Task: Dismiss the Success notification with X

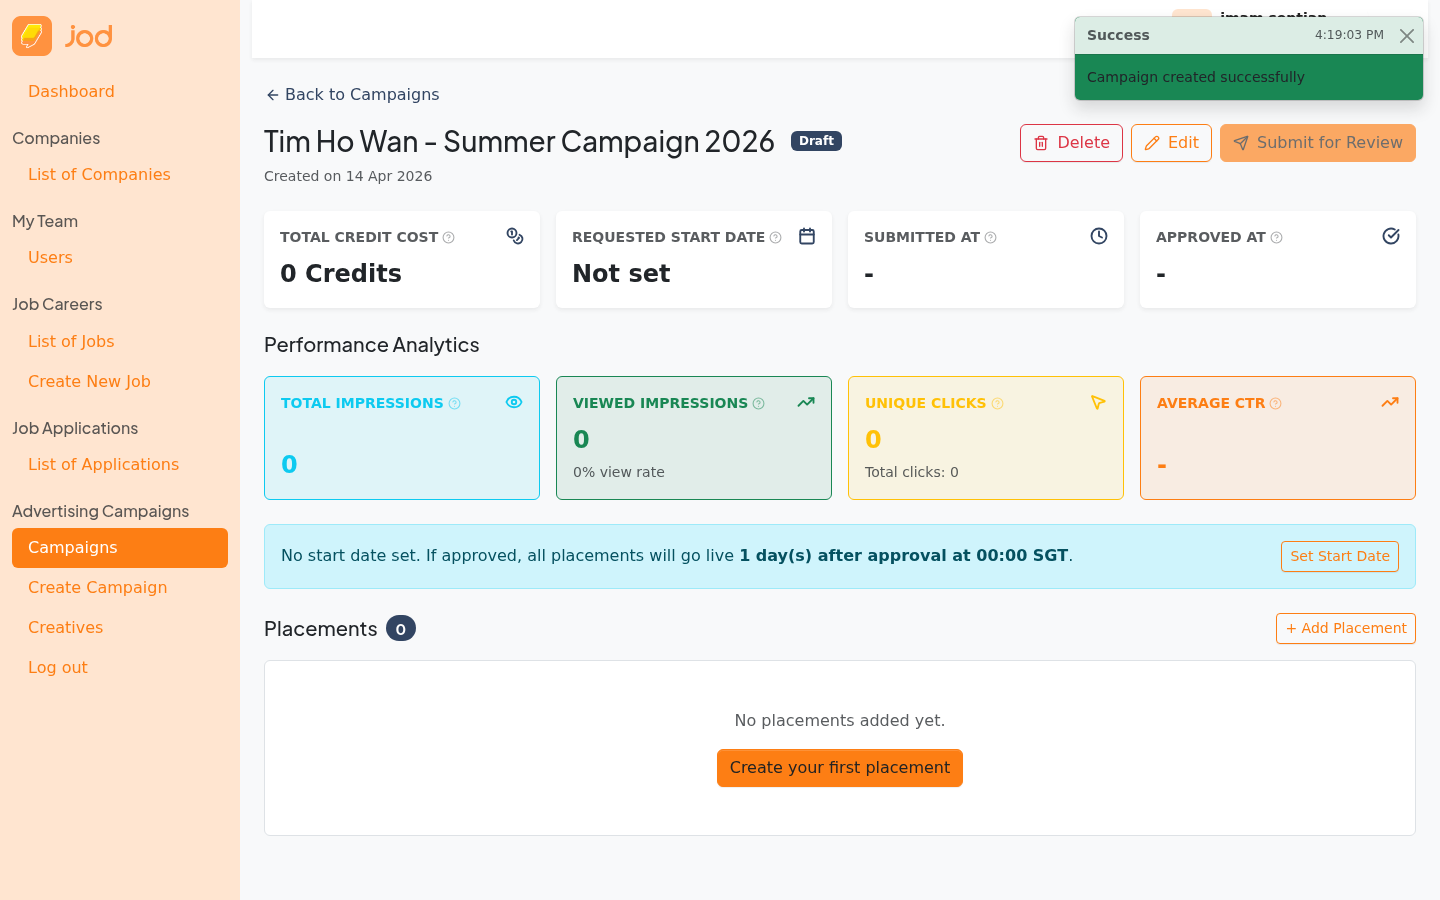Action: [1407, 36]
